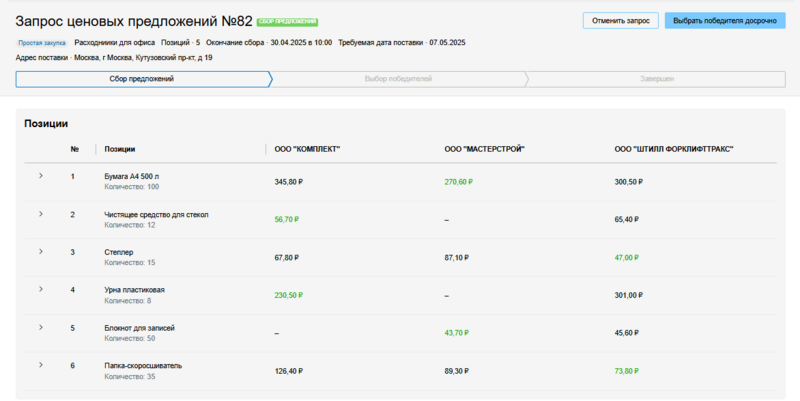The image size is (800, 401).
Task: Click the Отменить запрос button
Action: [621, 20]
